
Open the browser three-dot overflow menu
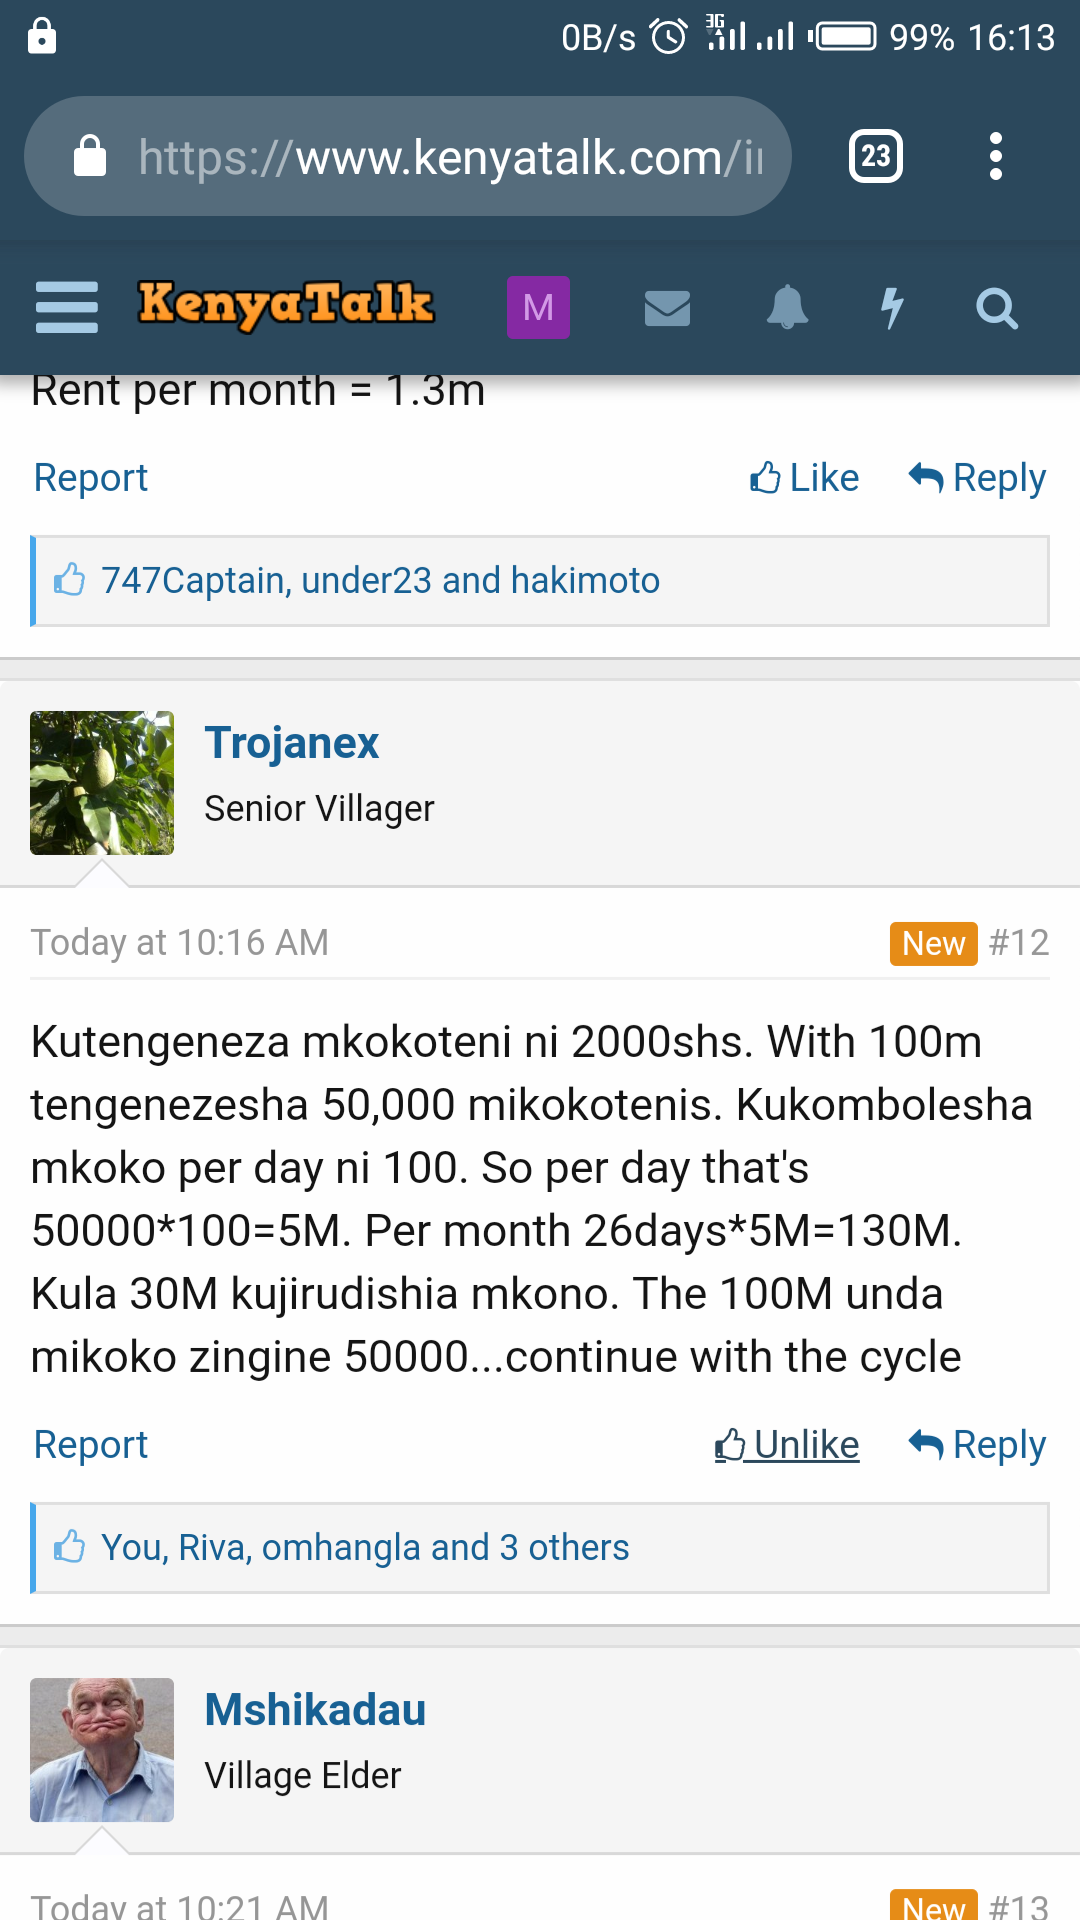point(995,156)
